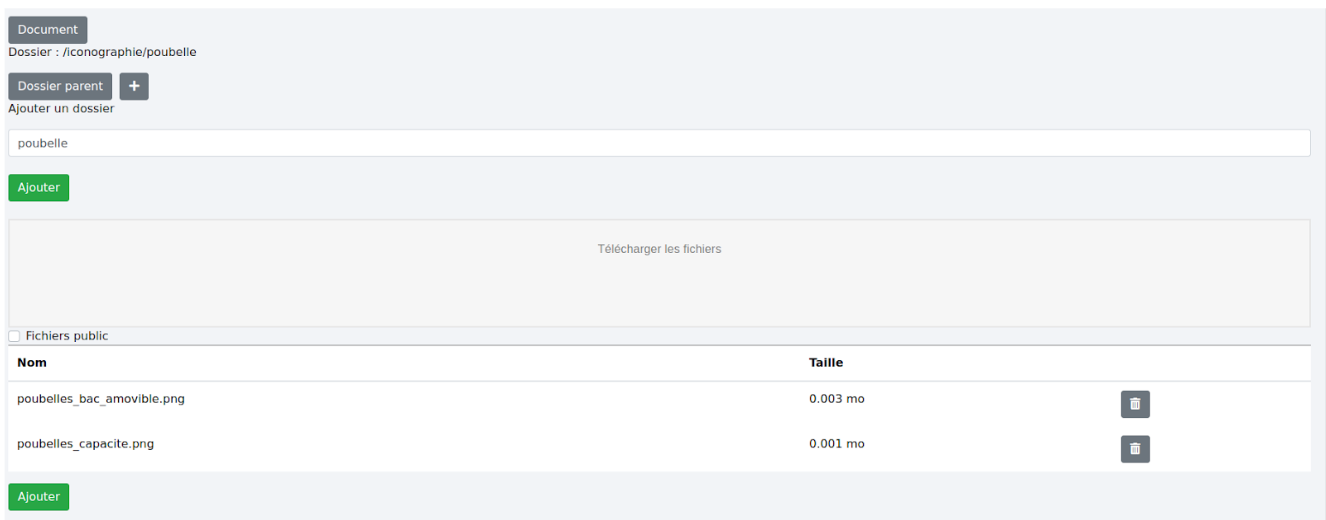The width and height of the screenshot is (1326, 520).
Task: Select the poubelles_capacite.png file name
Action: [x=86, y=444]
